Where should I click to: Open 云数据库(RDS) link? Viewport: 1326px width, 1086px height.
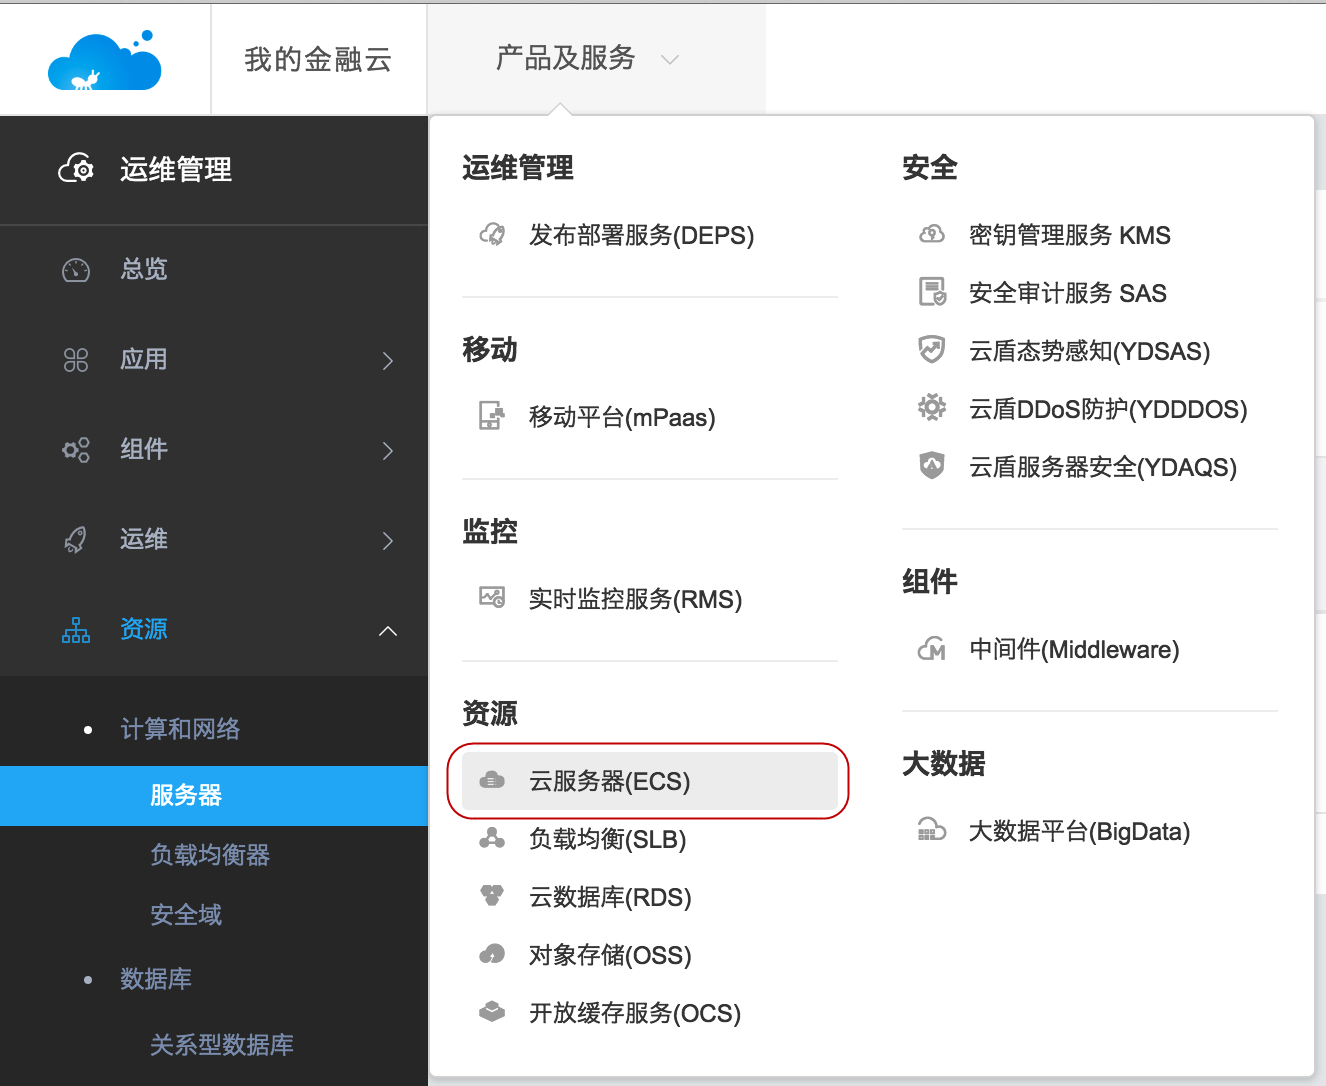(x=609, y=897)
